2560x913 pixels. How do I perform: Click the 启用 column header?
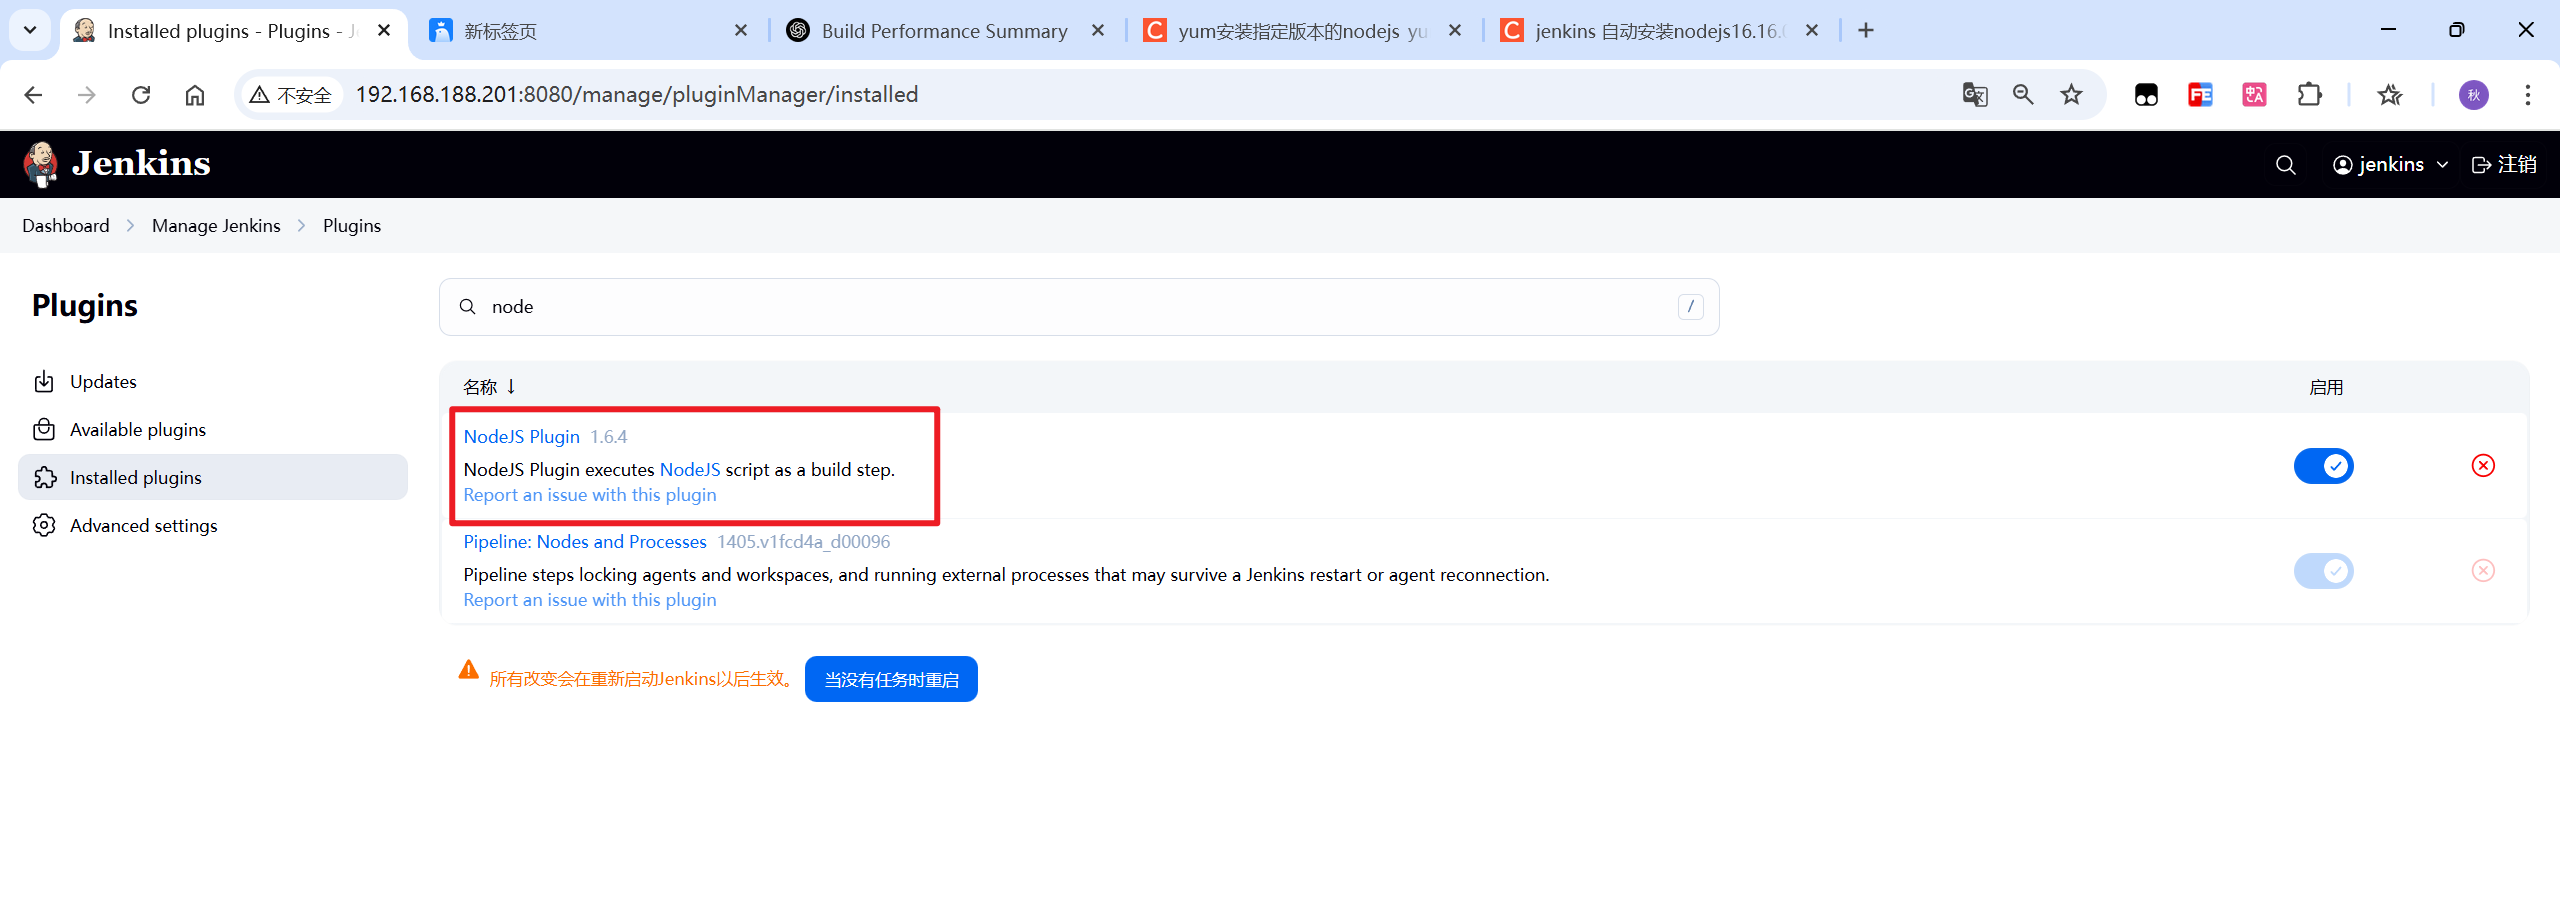(2326, 388)
